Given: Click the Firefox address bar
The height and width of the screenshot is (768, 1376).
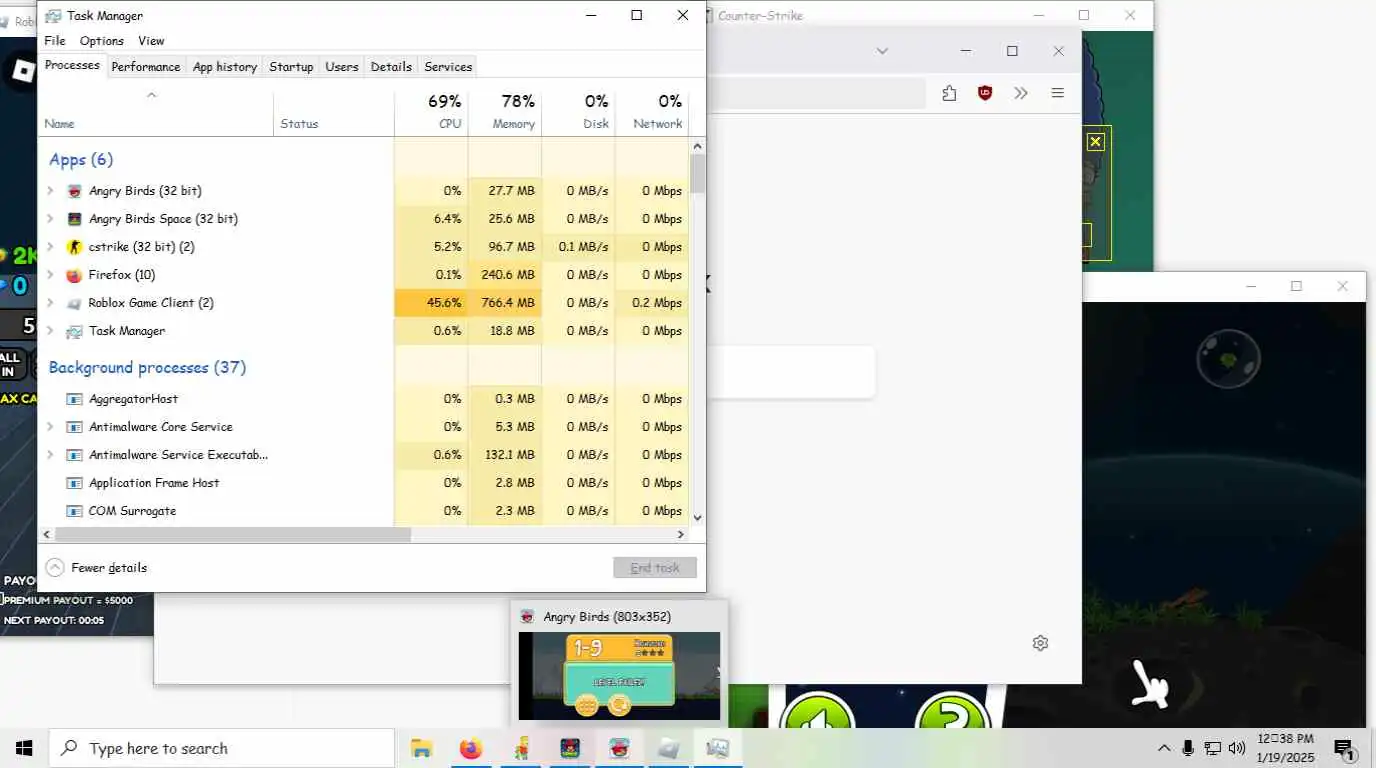Looking at the screenshot, I should tap(815, 93).
